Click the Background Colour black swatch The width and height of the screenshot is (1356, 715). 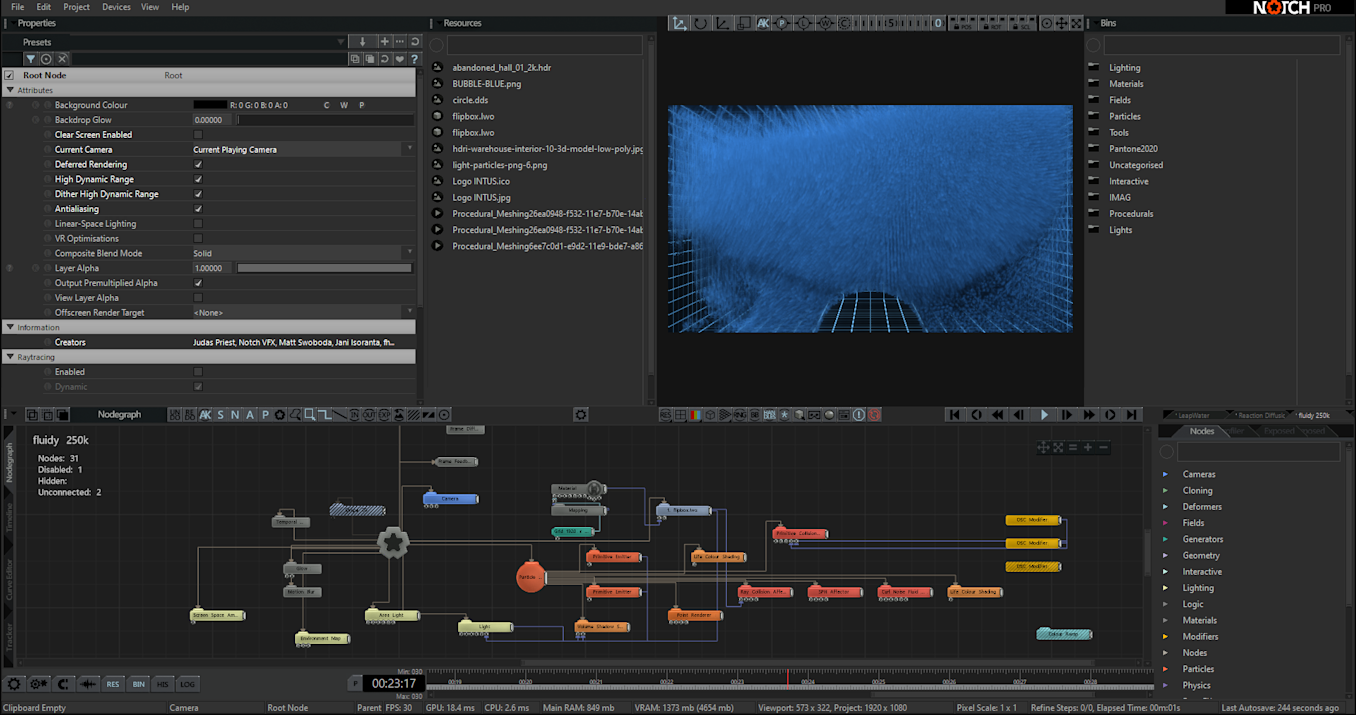click(x=210, y=105)
